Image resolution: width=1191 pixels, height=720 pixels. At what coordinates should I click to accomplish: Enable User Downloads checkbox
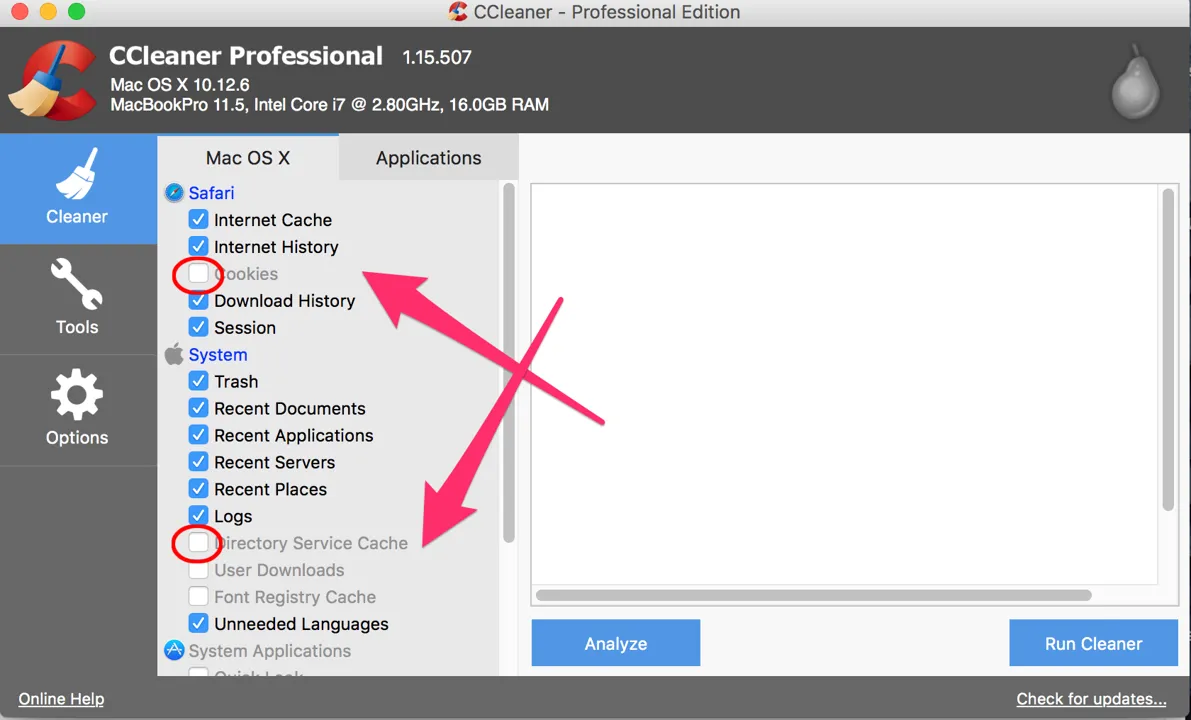click(198, 570)
